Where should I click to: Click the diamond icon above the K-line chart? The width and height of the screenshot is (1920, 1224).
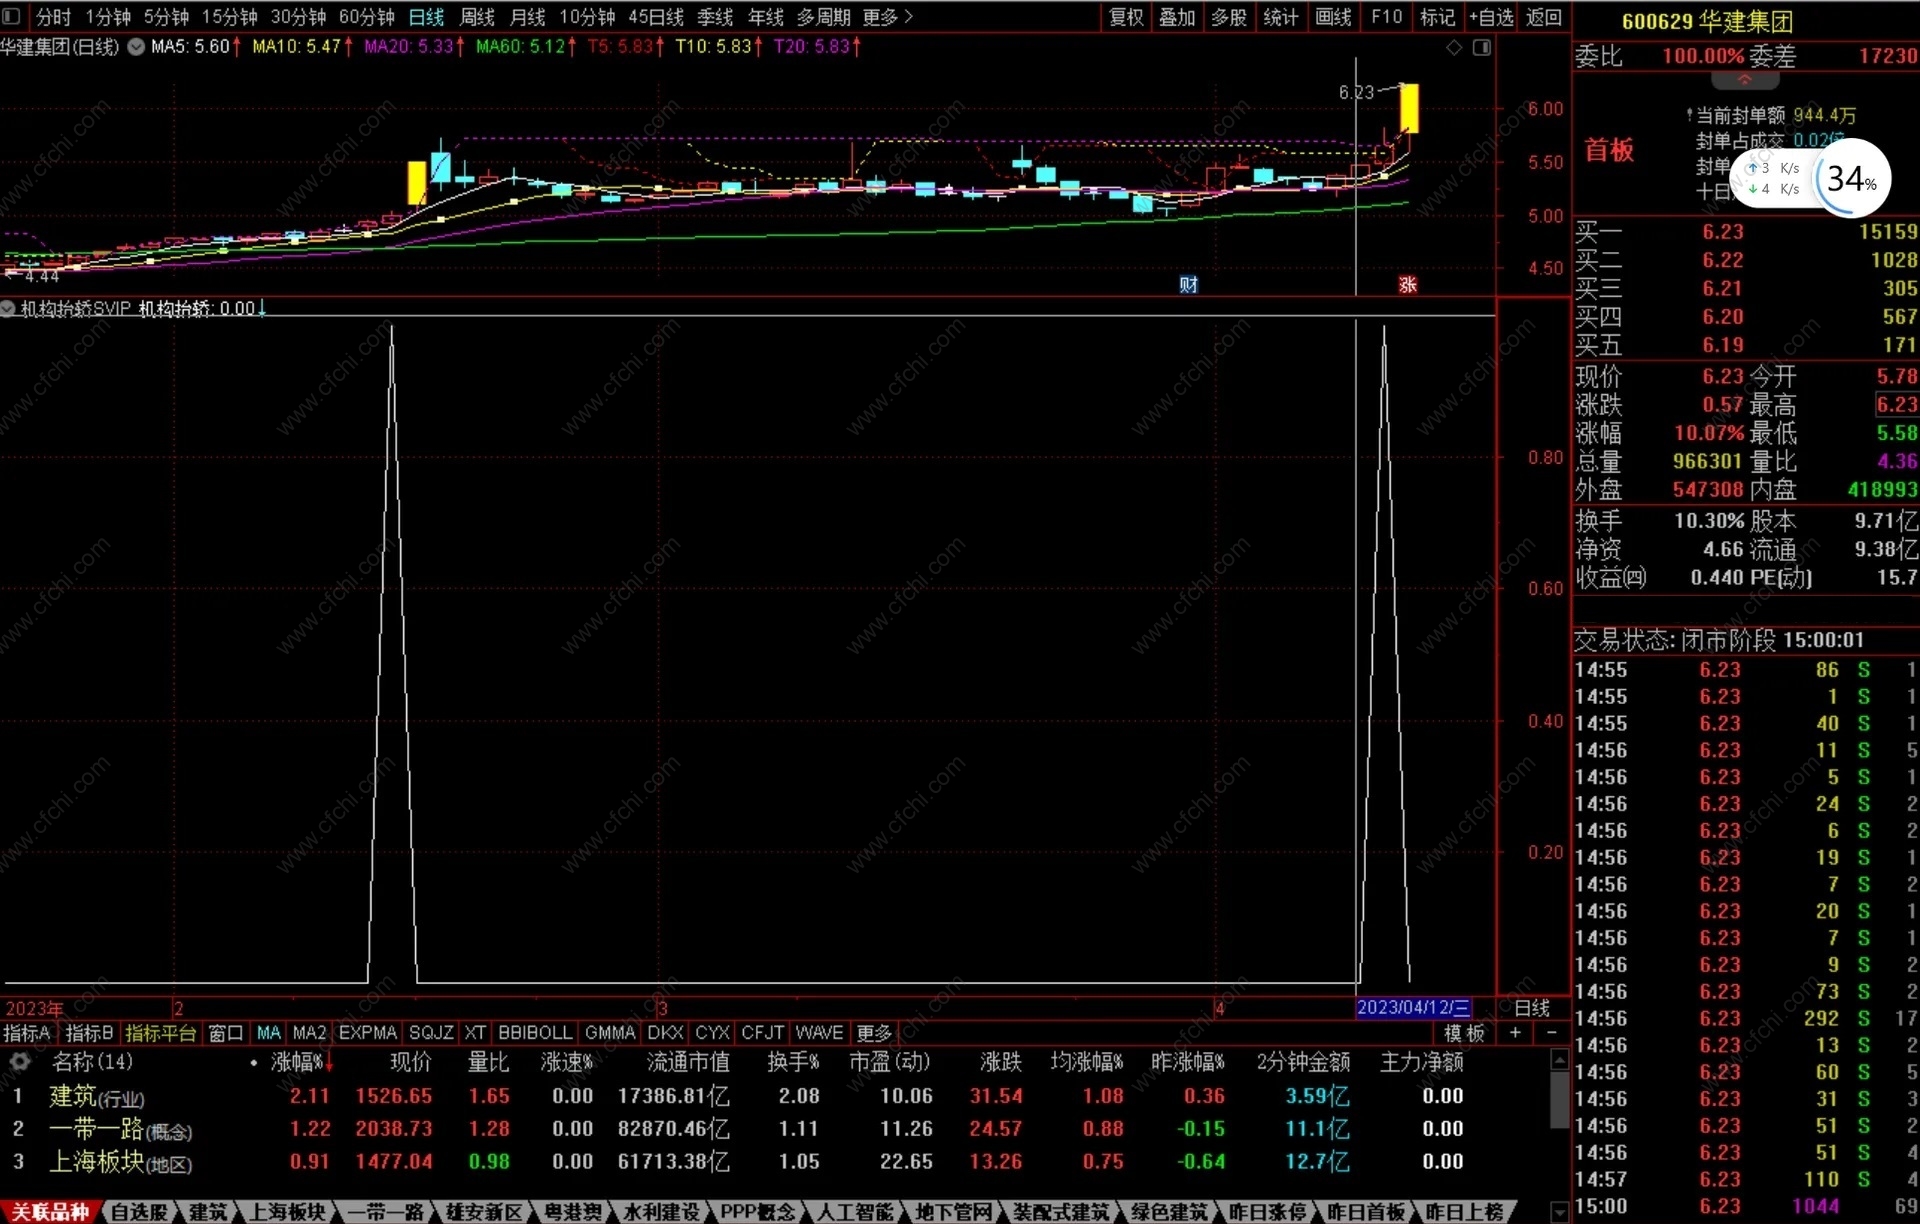click(1454, 47)
